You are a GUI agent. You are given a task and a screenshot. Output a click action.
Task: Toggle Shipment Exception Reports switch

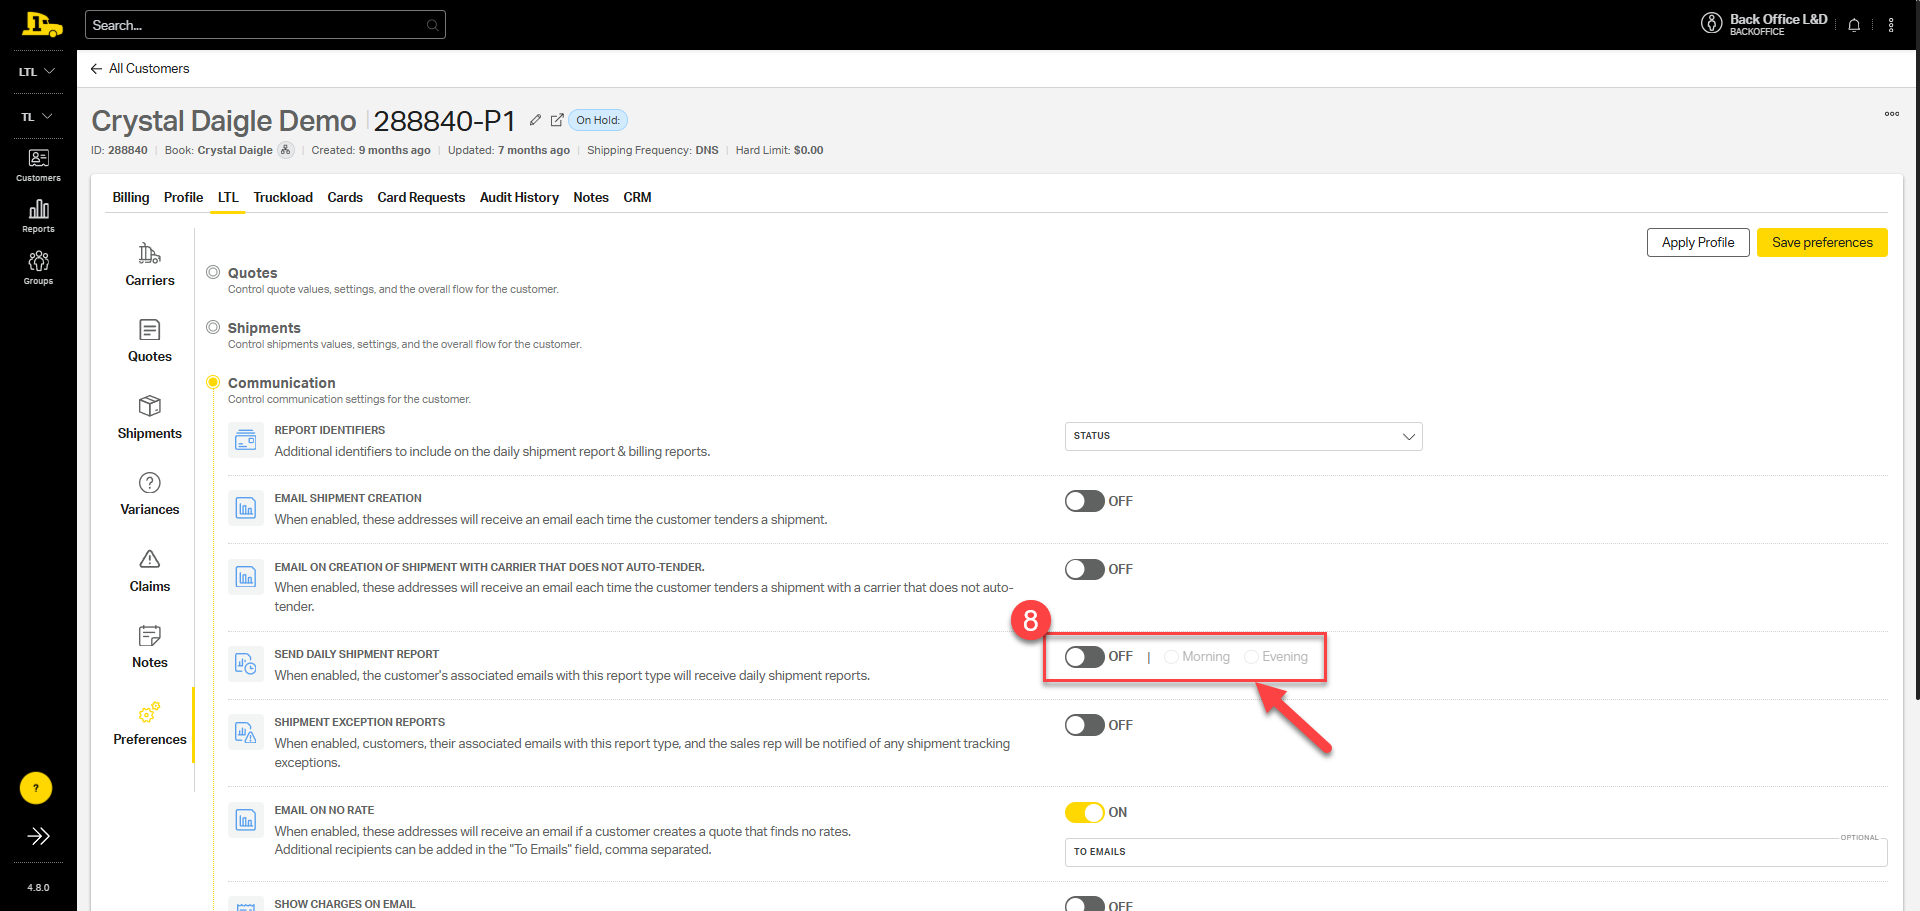pos(1084,725)
